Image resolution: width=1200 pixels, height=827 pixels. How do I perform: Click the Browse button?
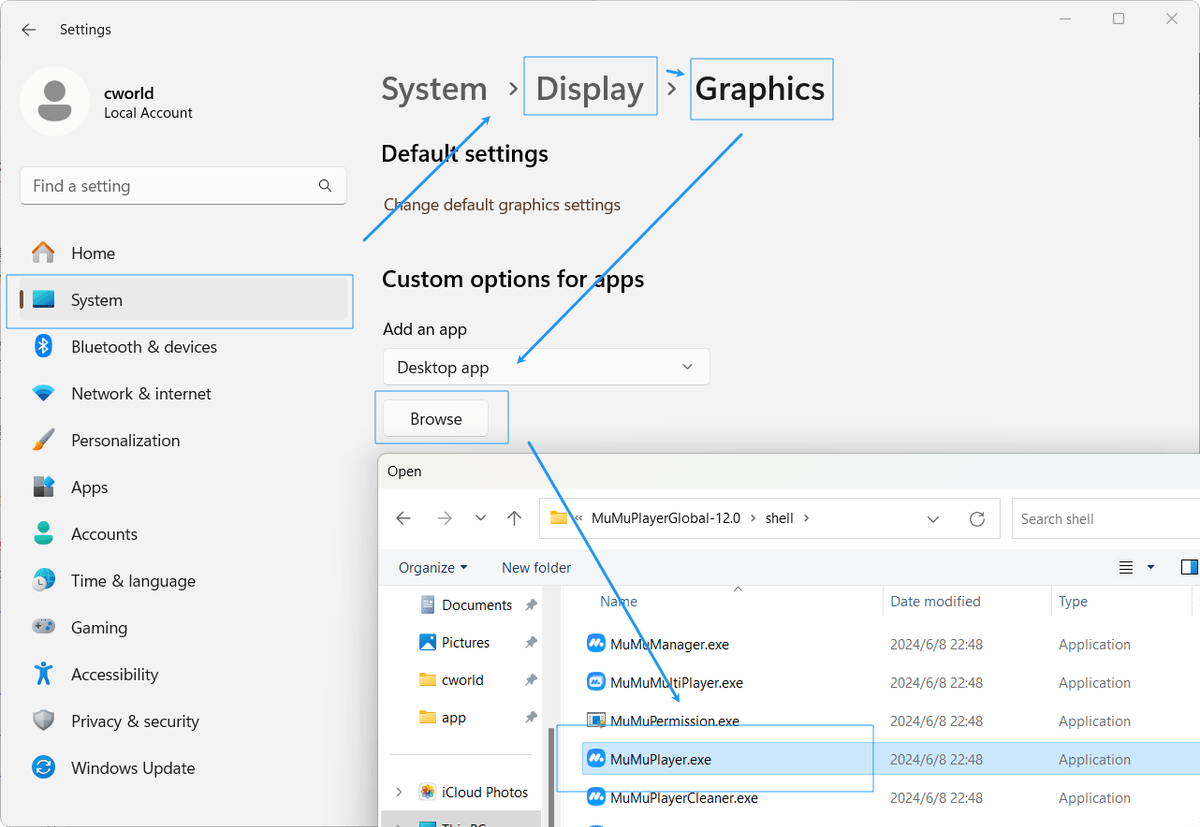coord(435,418)
